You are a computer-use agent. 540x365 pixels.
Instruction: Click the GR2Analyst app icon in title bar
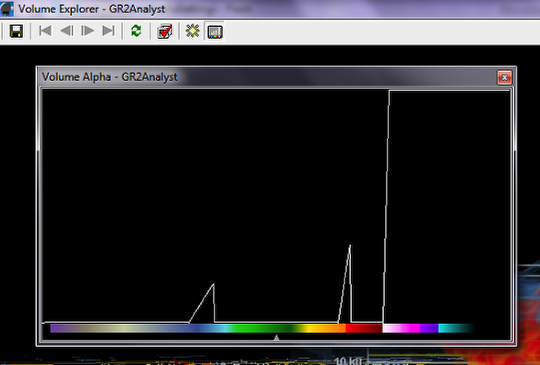pyautogui.click(x=7, y=9)
